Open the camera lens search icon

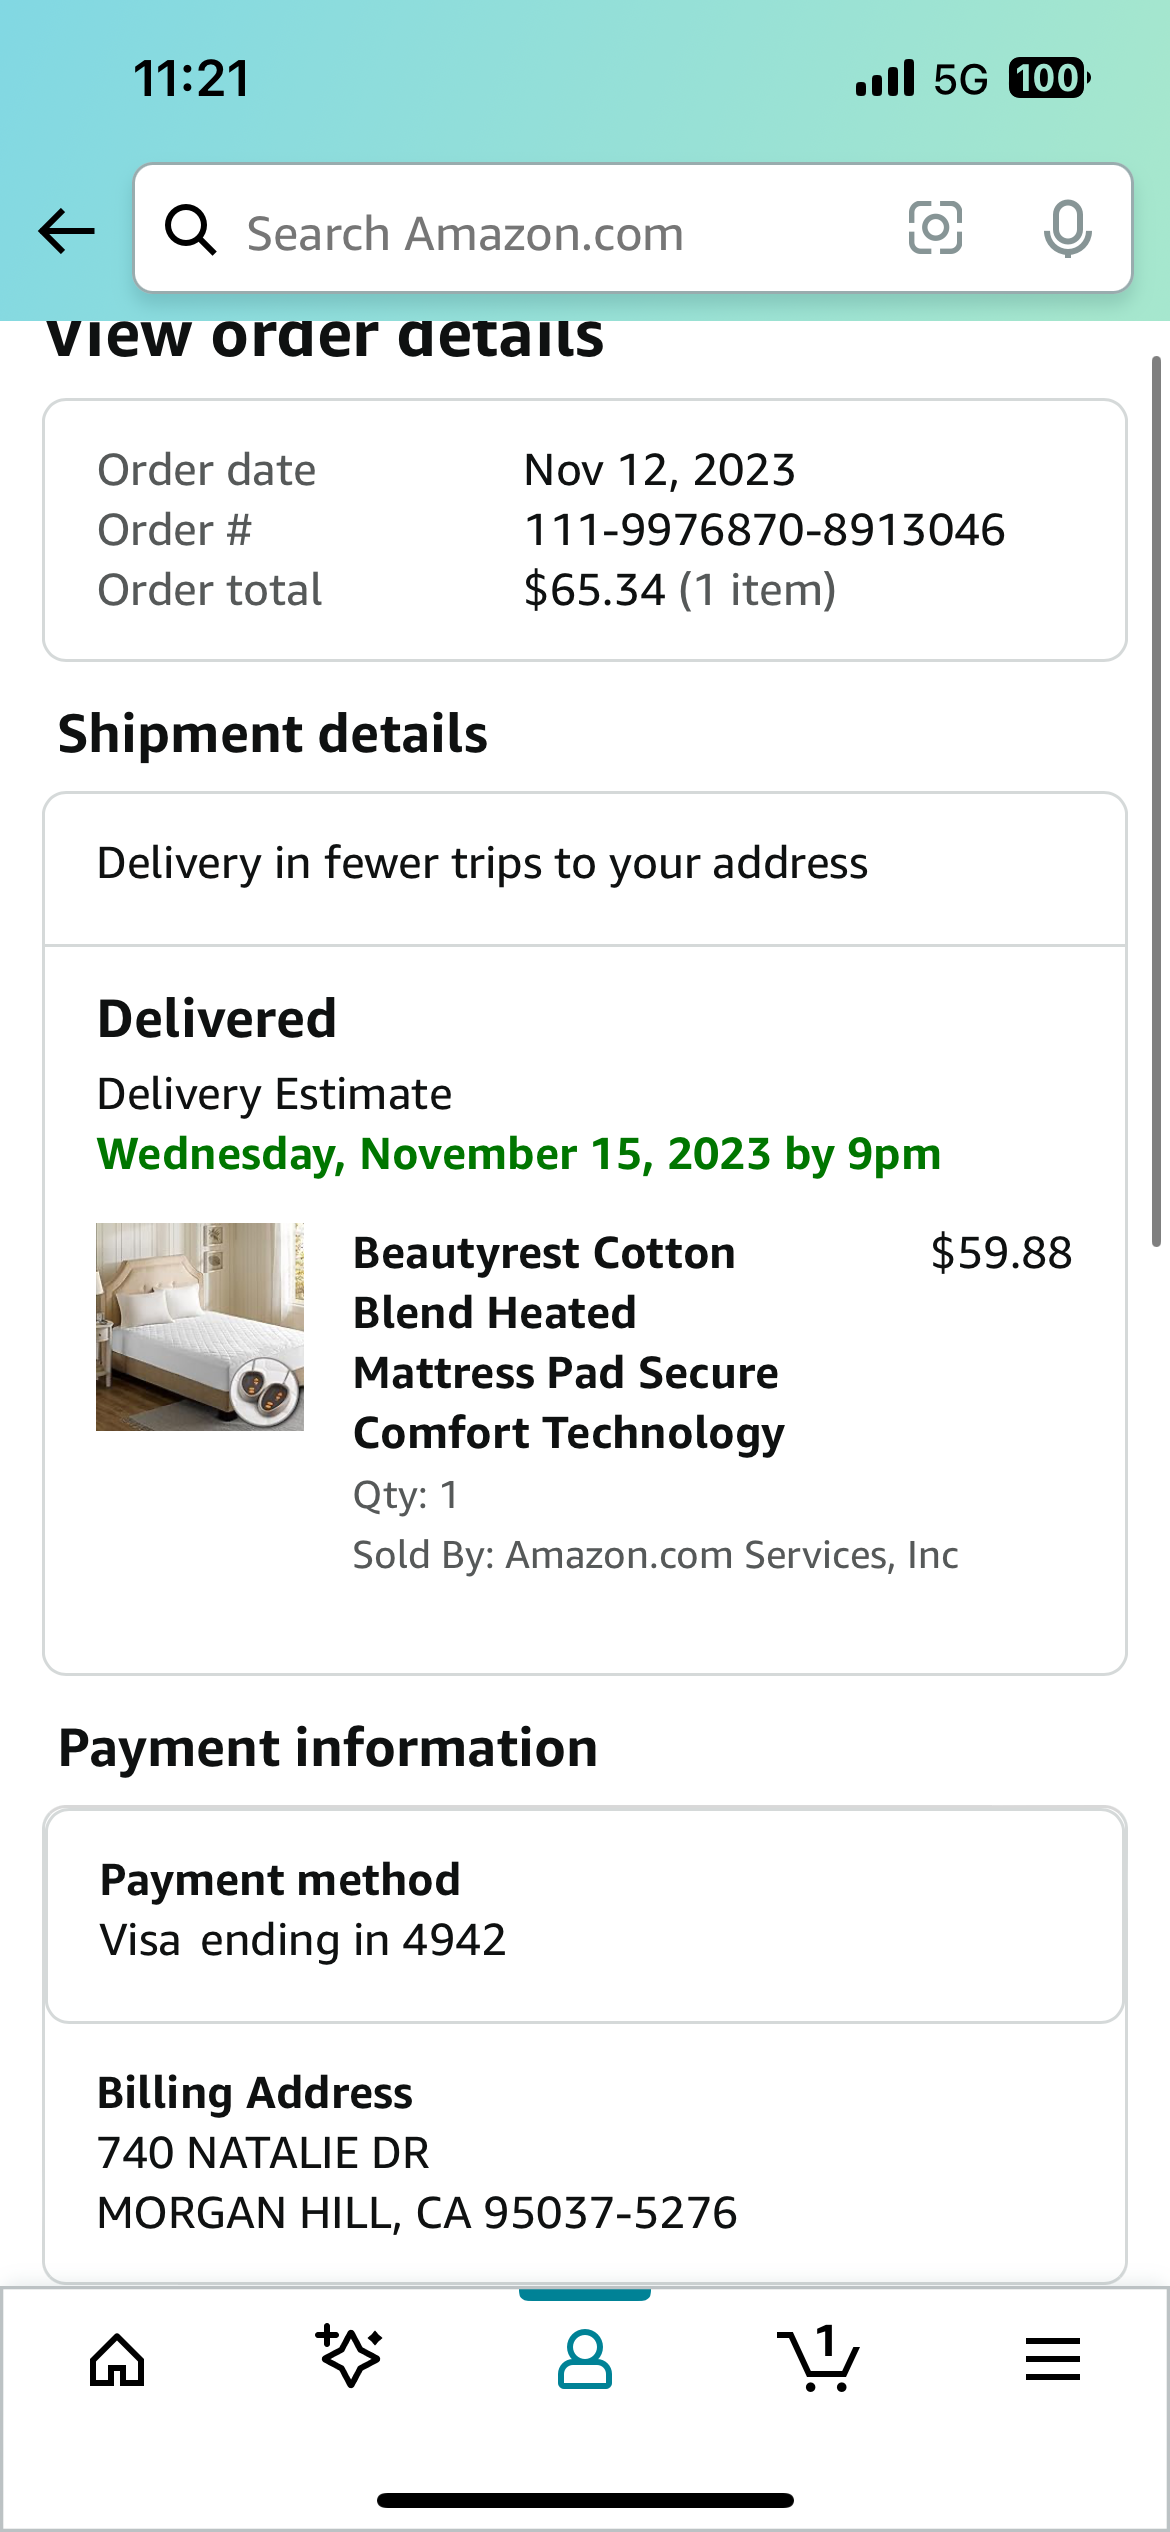[935, 229]
